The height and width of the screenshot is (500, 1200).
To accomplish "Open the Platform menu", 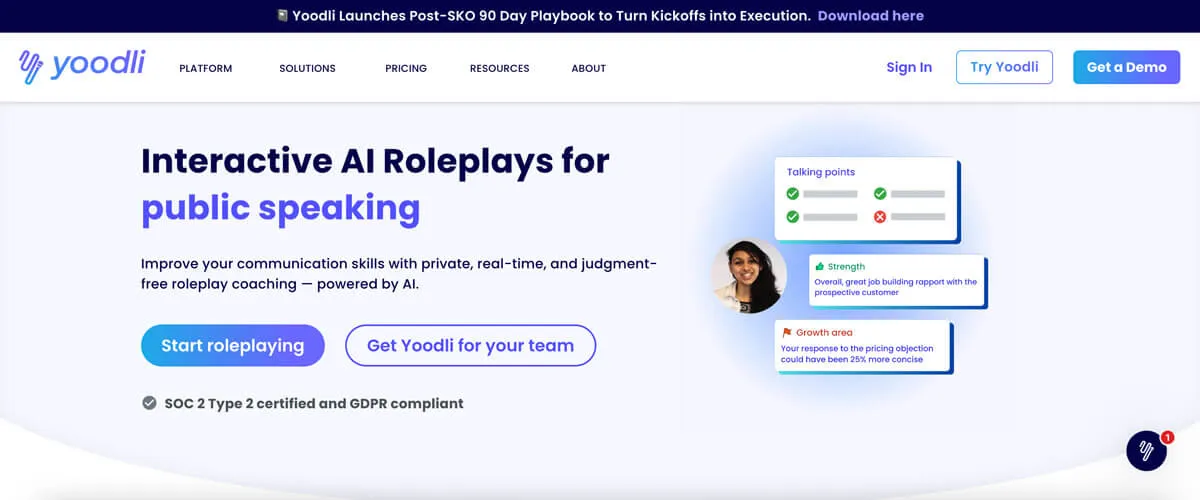I will click(206, 68).
